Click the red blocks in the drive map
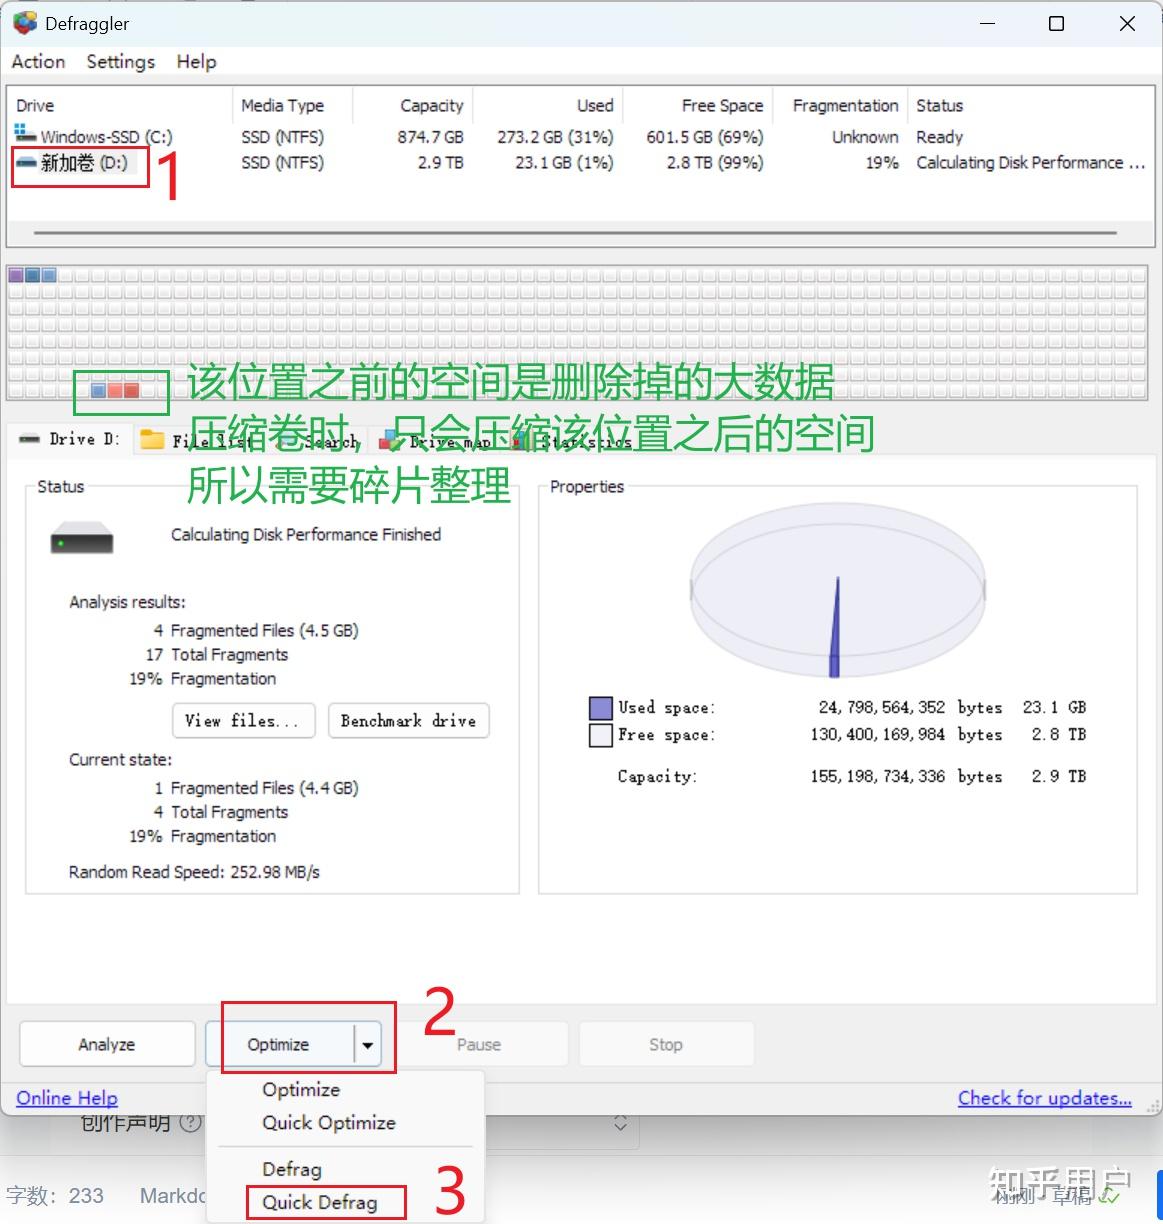The width and height of the screenshot is (1163, 1224). (123, 391)
